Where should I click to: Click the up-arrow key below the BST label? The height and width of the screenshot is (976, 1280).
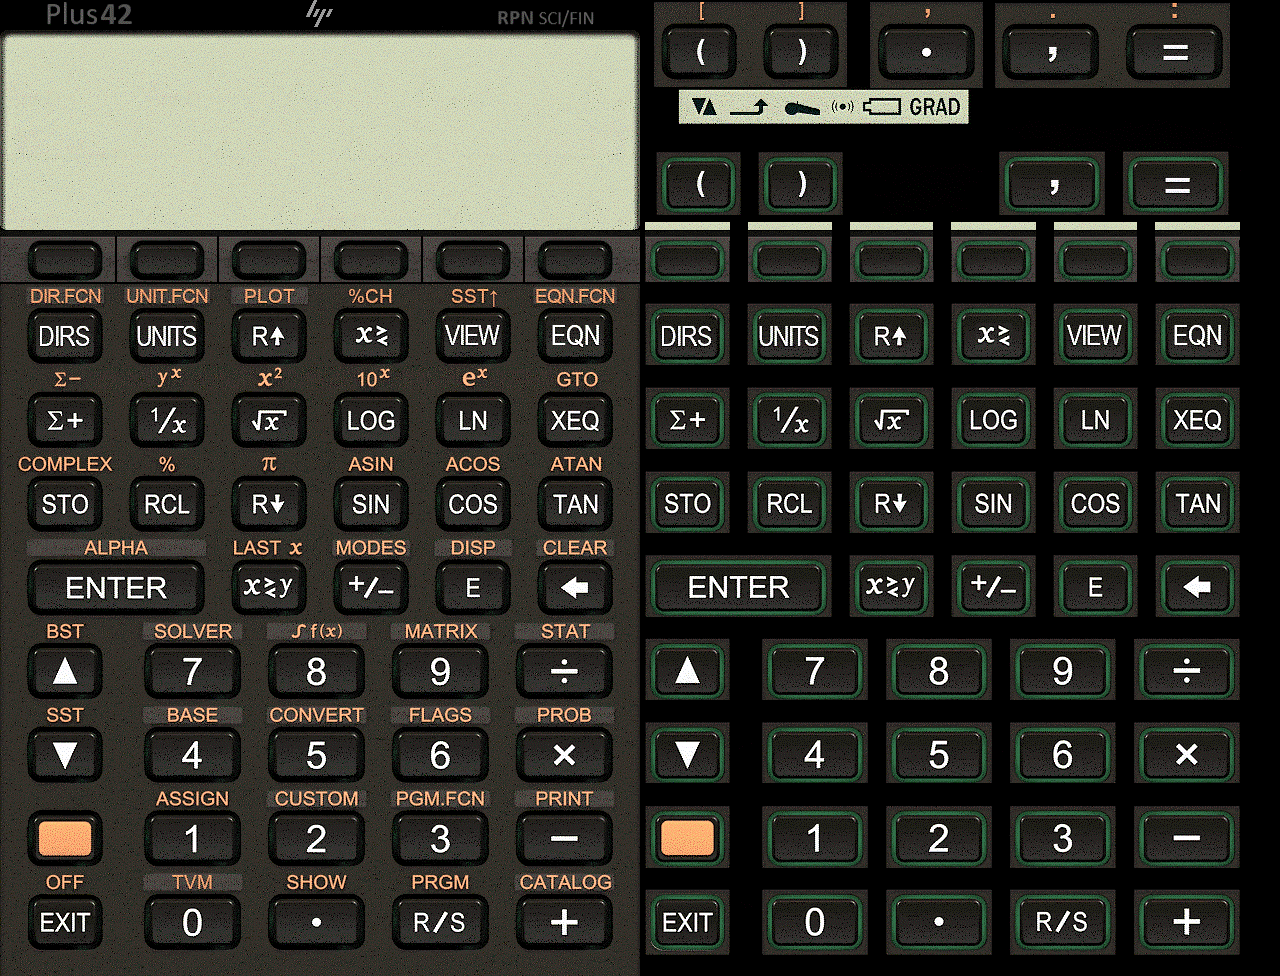coord(65,671)
